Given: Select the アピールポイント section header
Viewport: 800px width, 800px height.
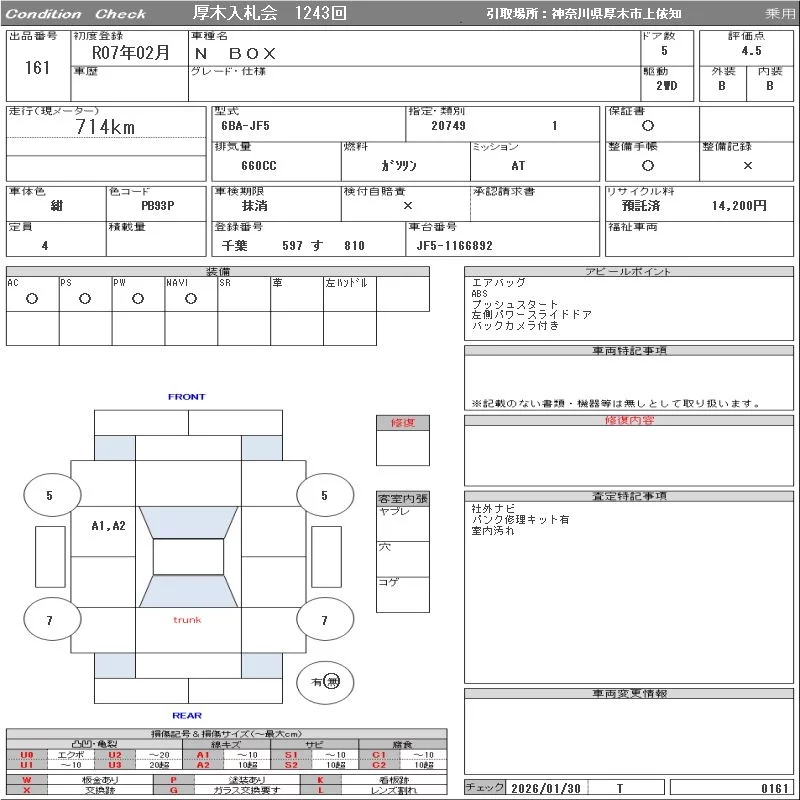Looking at the screenshot, I should [628, 272].
